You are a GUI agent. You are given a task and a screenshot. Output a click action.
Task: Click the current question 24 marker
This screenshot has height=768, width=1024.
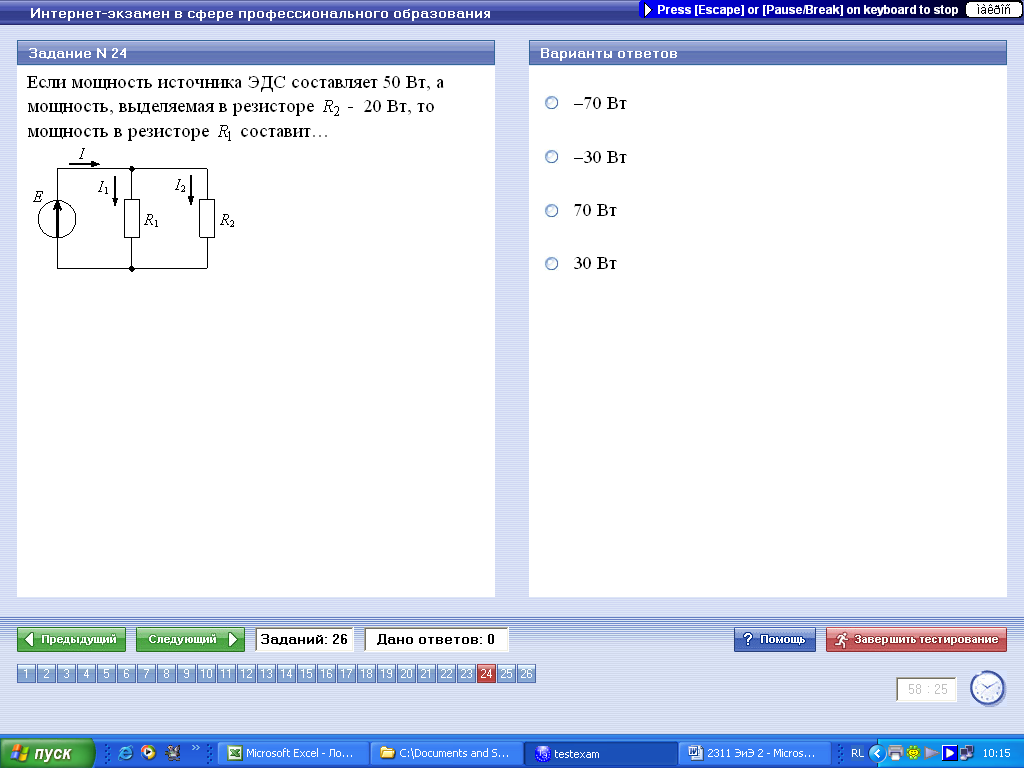487,673
